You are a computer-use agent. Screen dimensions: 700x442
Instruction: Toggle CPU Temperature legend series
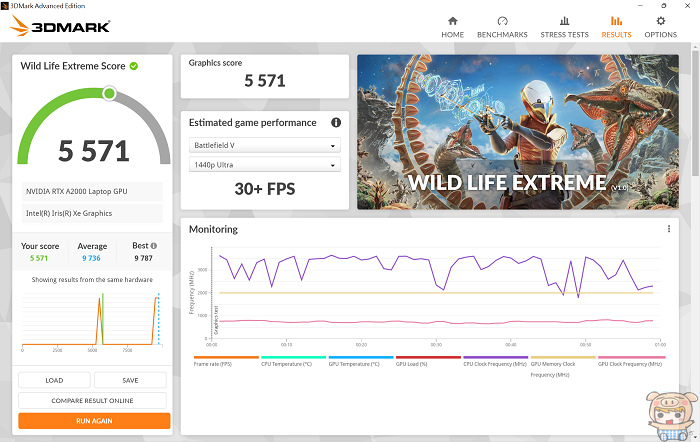pos(292,364)
